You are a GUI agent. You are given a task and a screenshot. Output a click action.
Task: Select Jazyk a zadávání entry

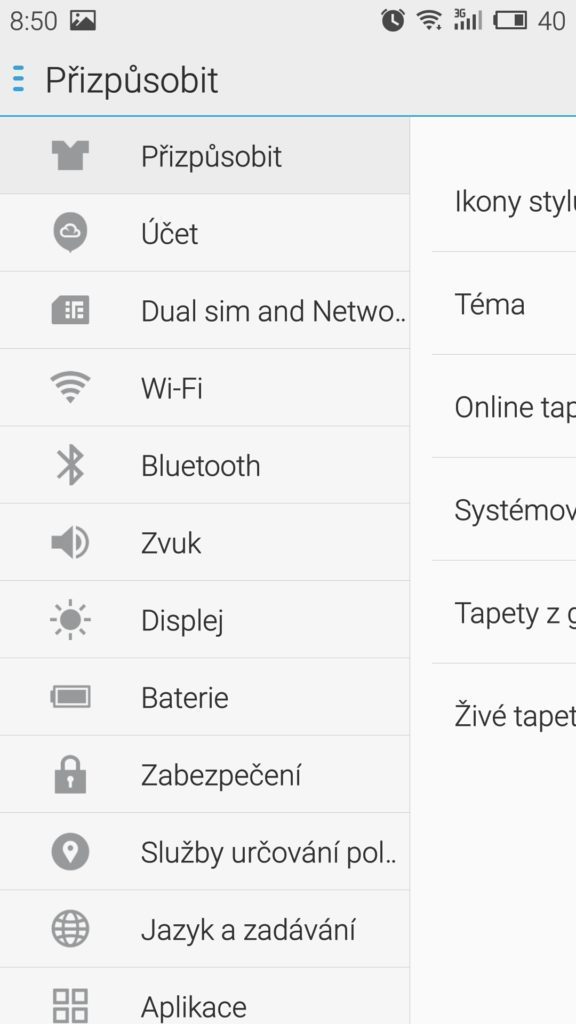click(x=204, y=929)
